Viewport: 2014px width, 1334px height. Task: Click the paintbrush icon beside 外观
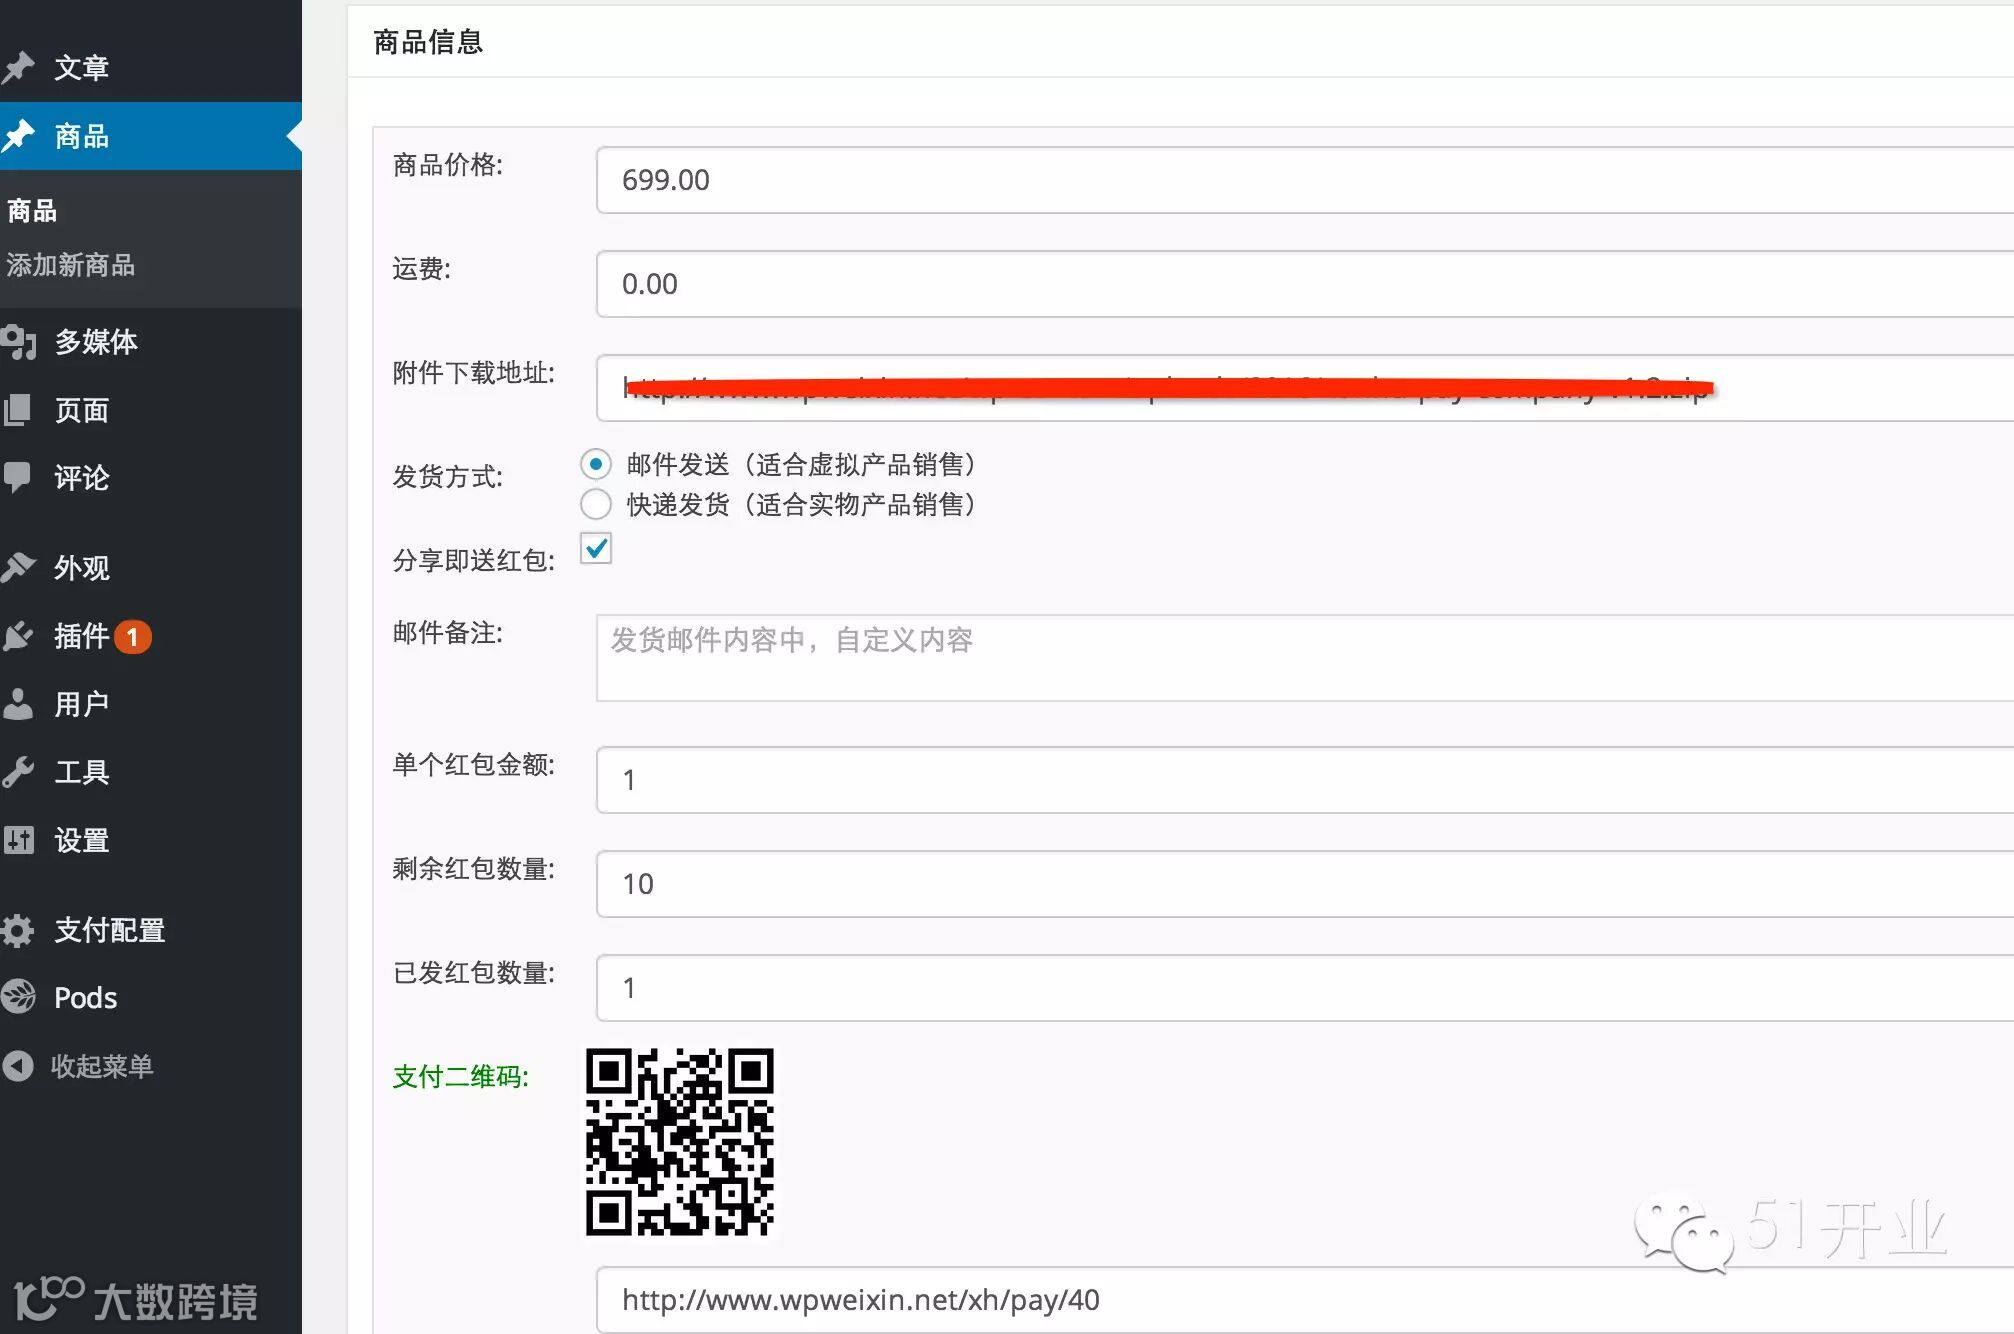coord(18,567)
